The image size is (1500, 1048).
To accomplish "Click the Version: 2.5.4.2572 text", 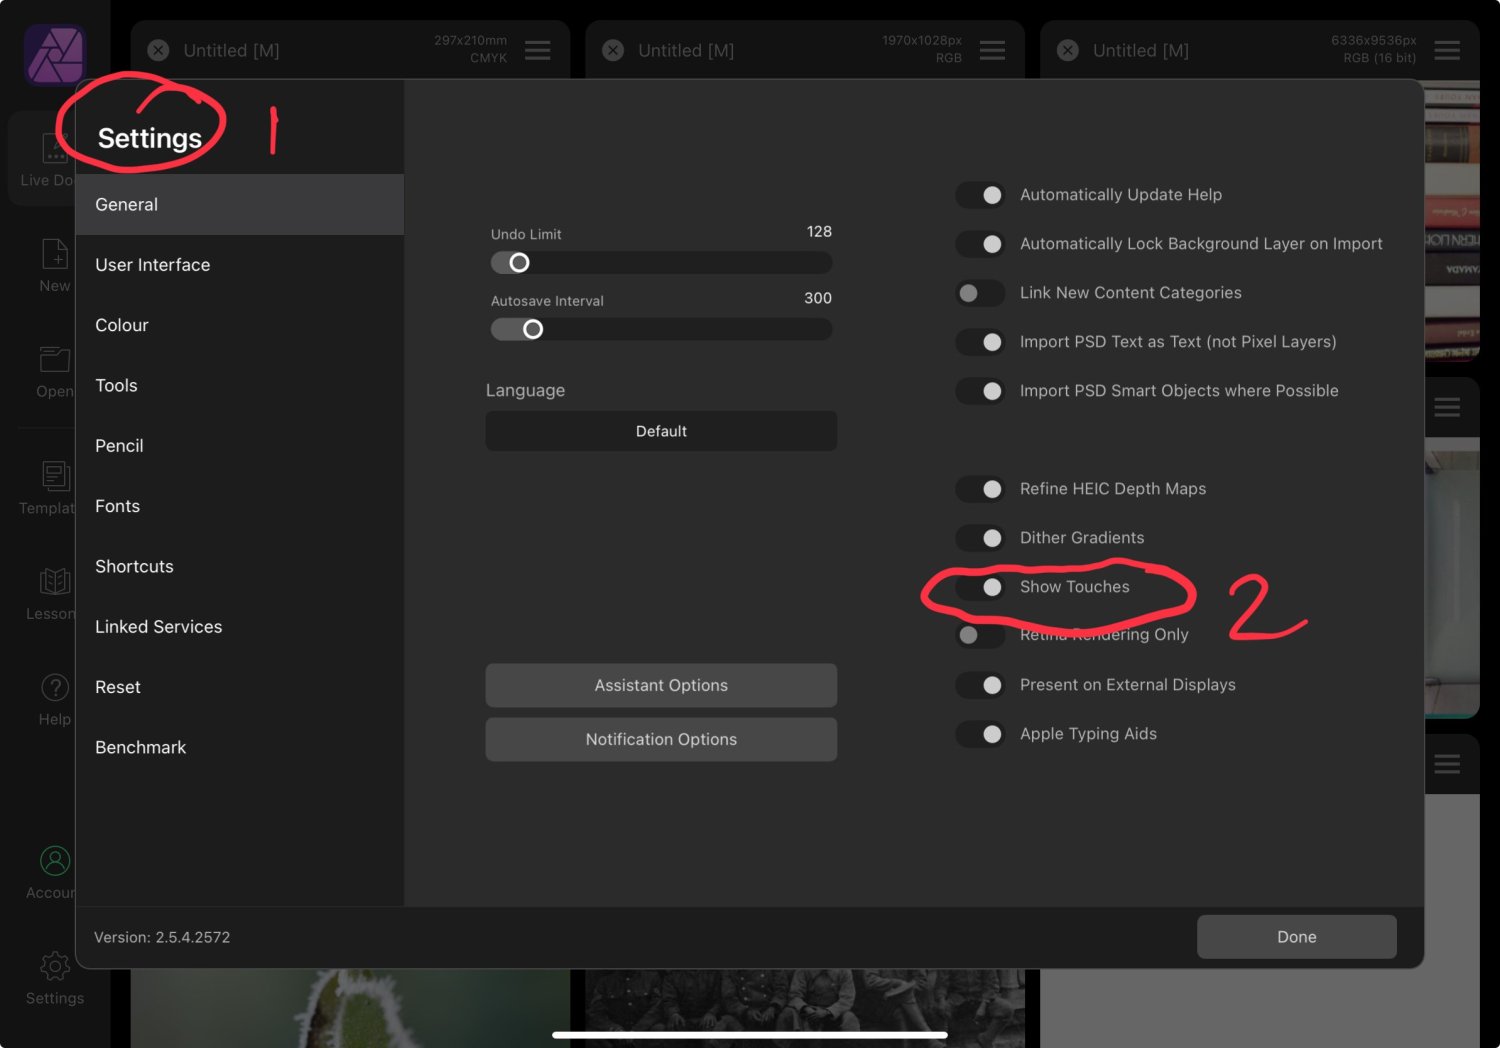I will (162, 937).
